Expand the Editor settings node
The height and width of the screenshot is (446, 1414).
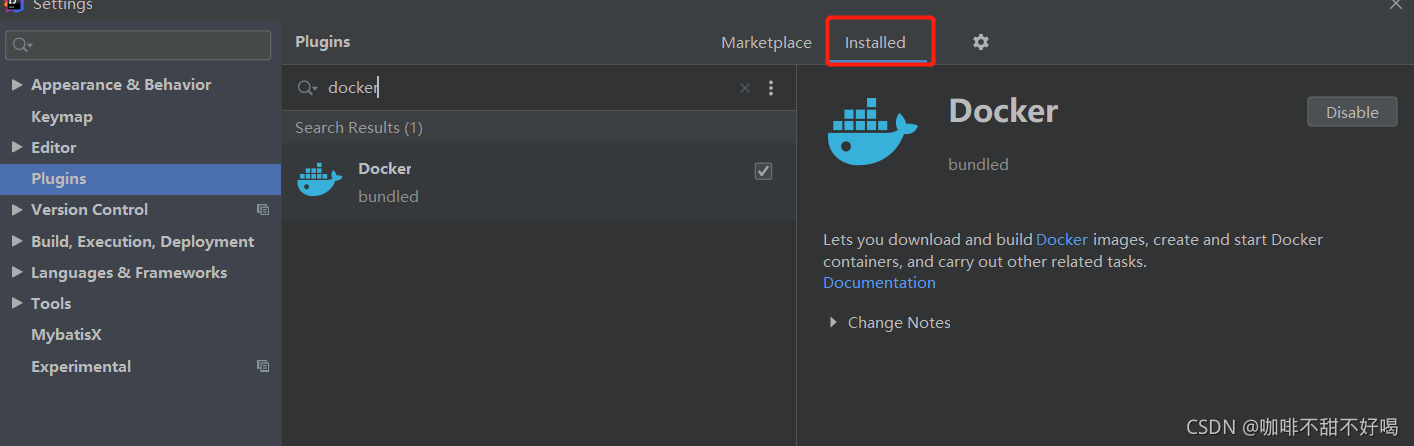pos(17,147)
